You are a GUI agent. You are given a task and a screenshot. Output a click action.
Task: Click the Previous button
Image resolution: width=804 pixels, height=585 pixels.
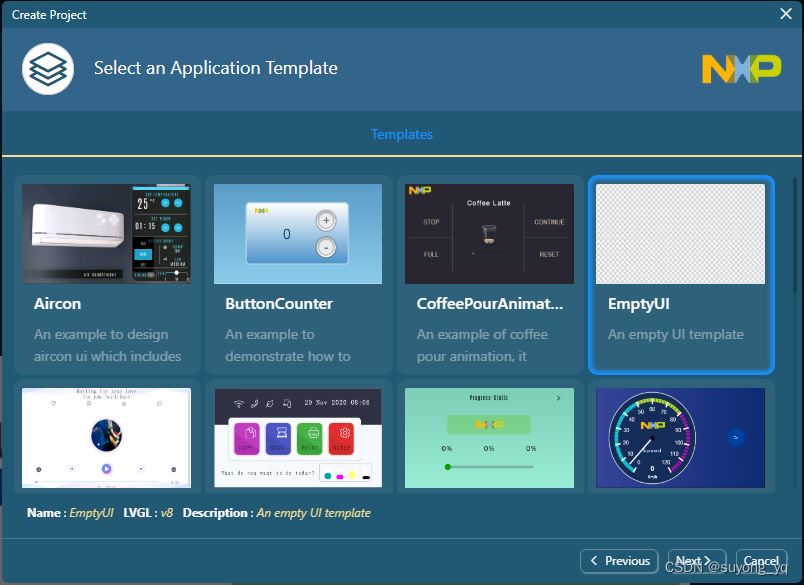pos(619,561)
